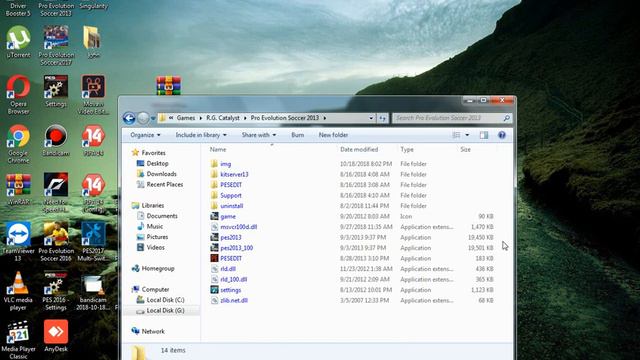Launch Opera Browser desktop shortcut

coord(18,94)
